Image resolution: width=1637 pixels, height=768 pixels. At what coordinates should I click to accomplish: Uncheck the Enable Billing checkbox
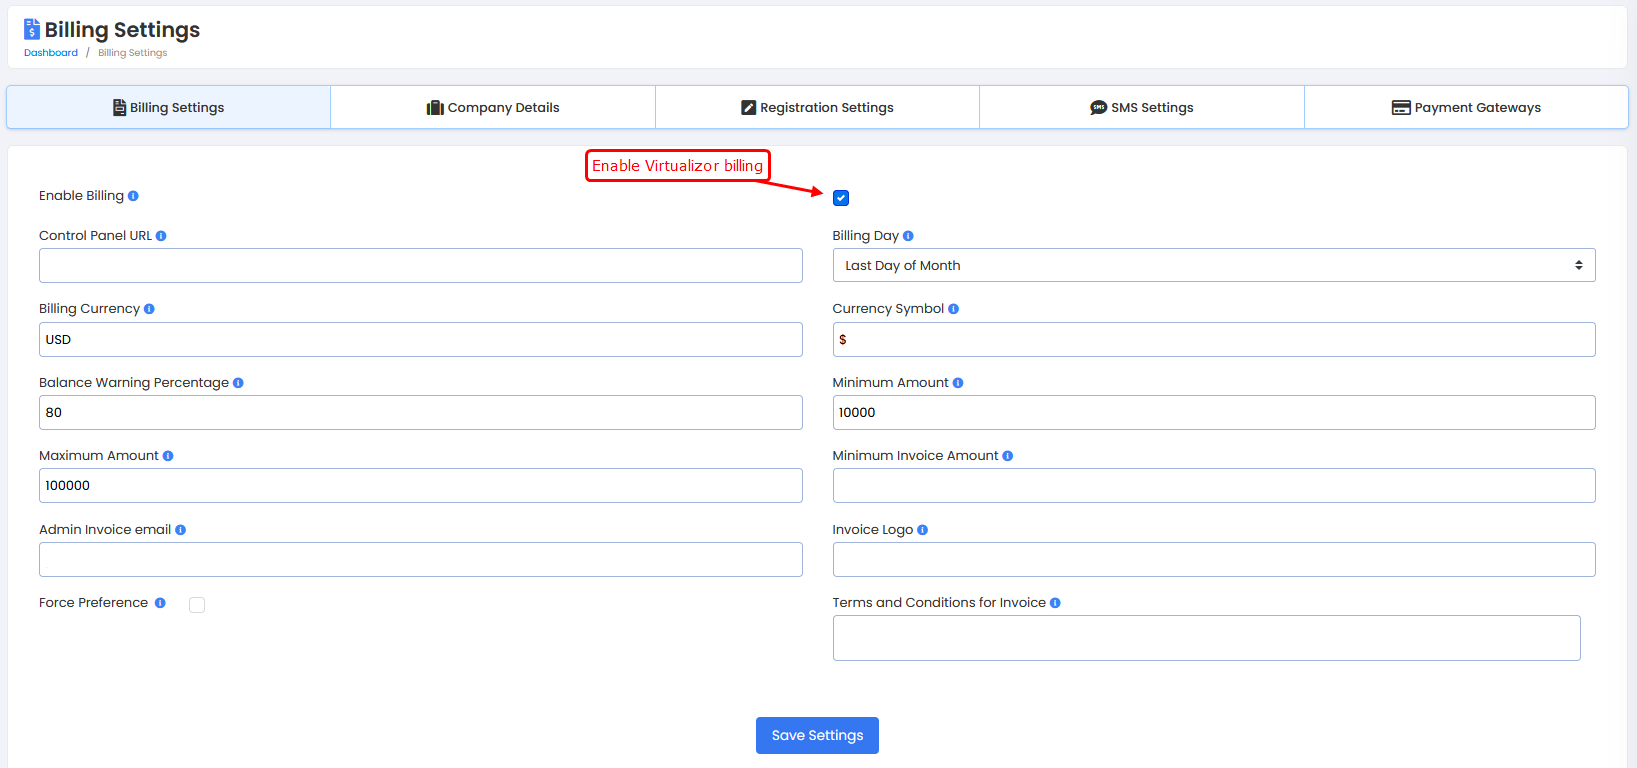(x=841, y=198)
